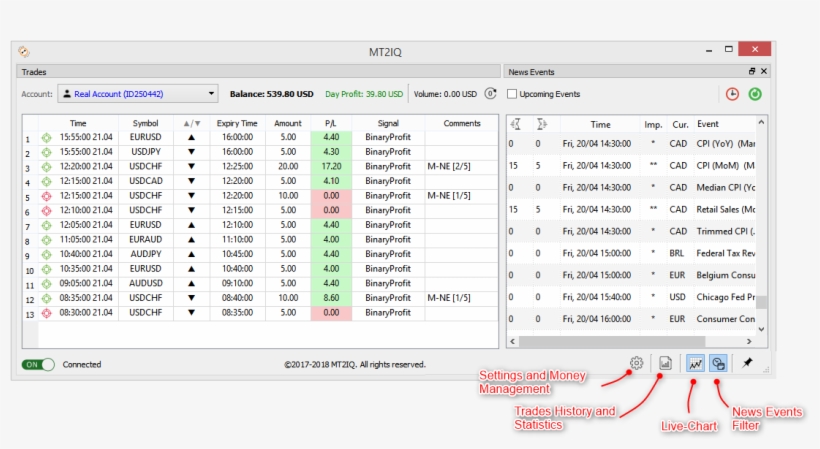Image resolution: width=820 pixels, height=449 pixels.
Task: Click the Connected status label
Action: click(x=82, y=364)
